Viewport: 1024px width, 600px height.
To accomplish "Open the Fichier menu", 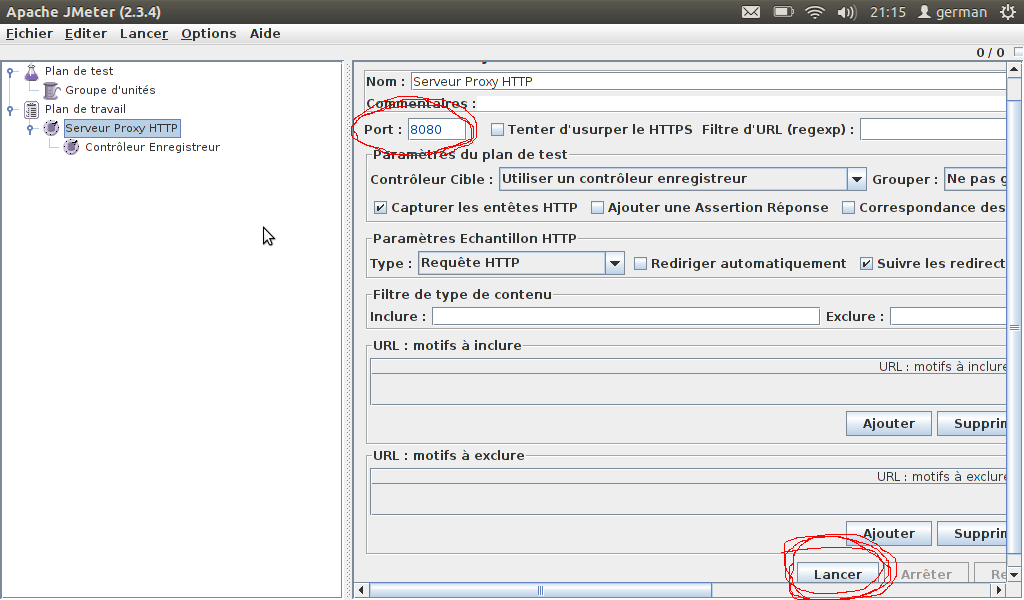I will point(29,33).
